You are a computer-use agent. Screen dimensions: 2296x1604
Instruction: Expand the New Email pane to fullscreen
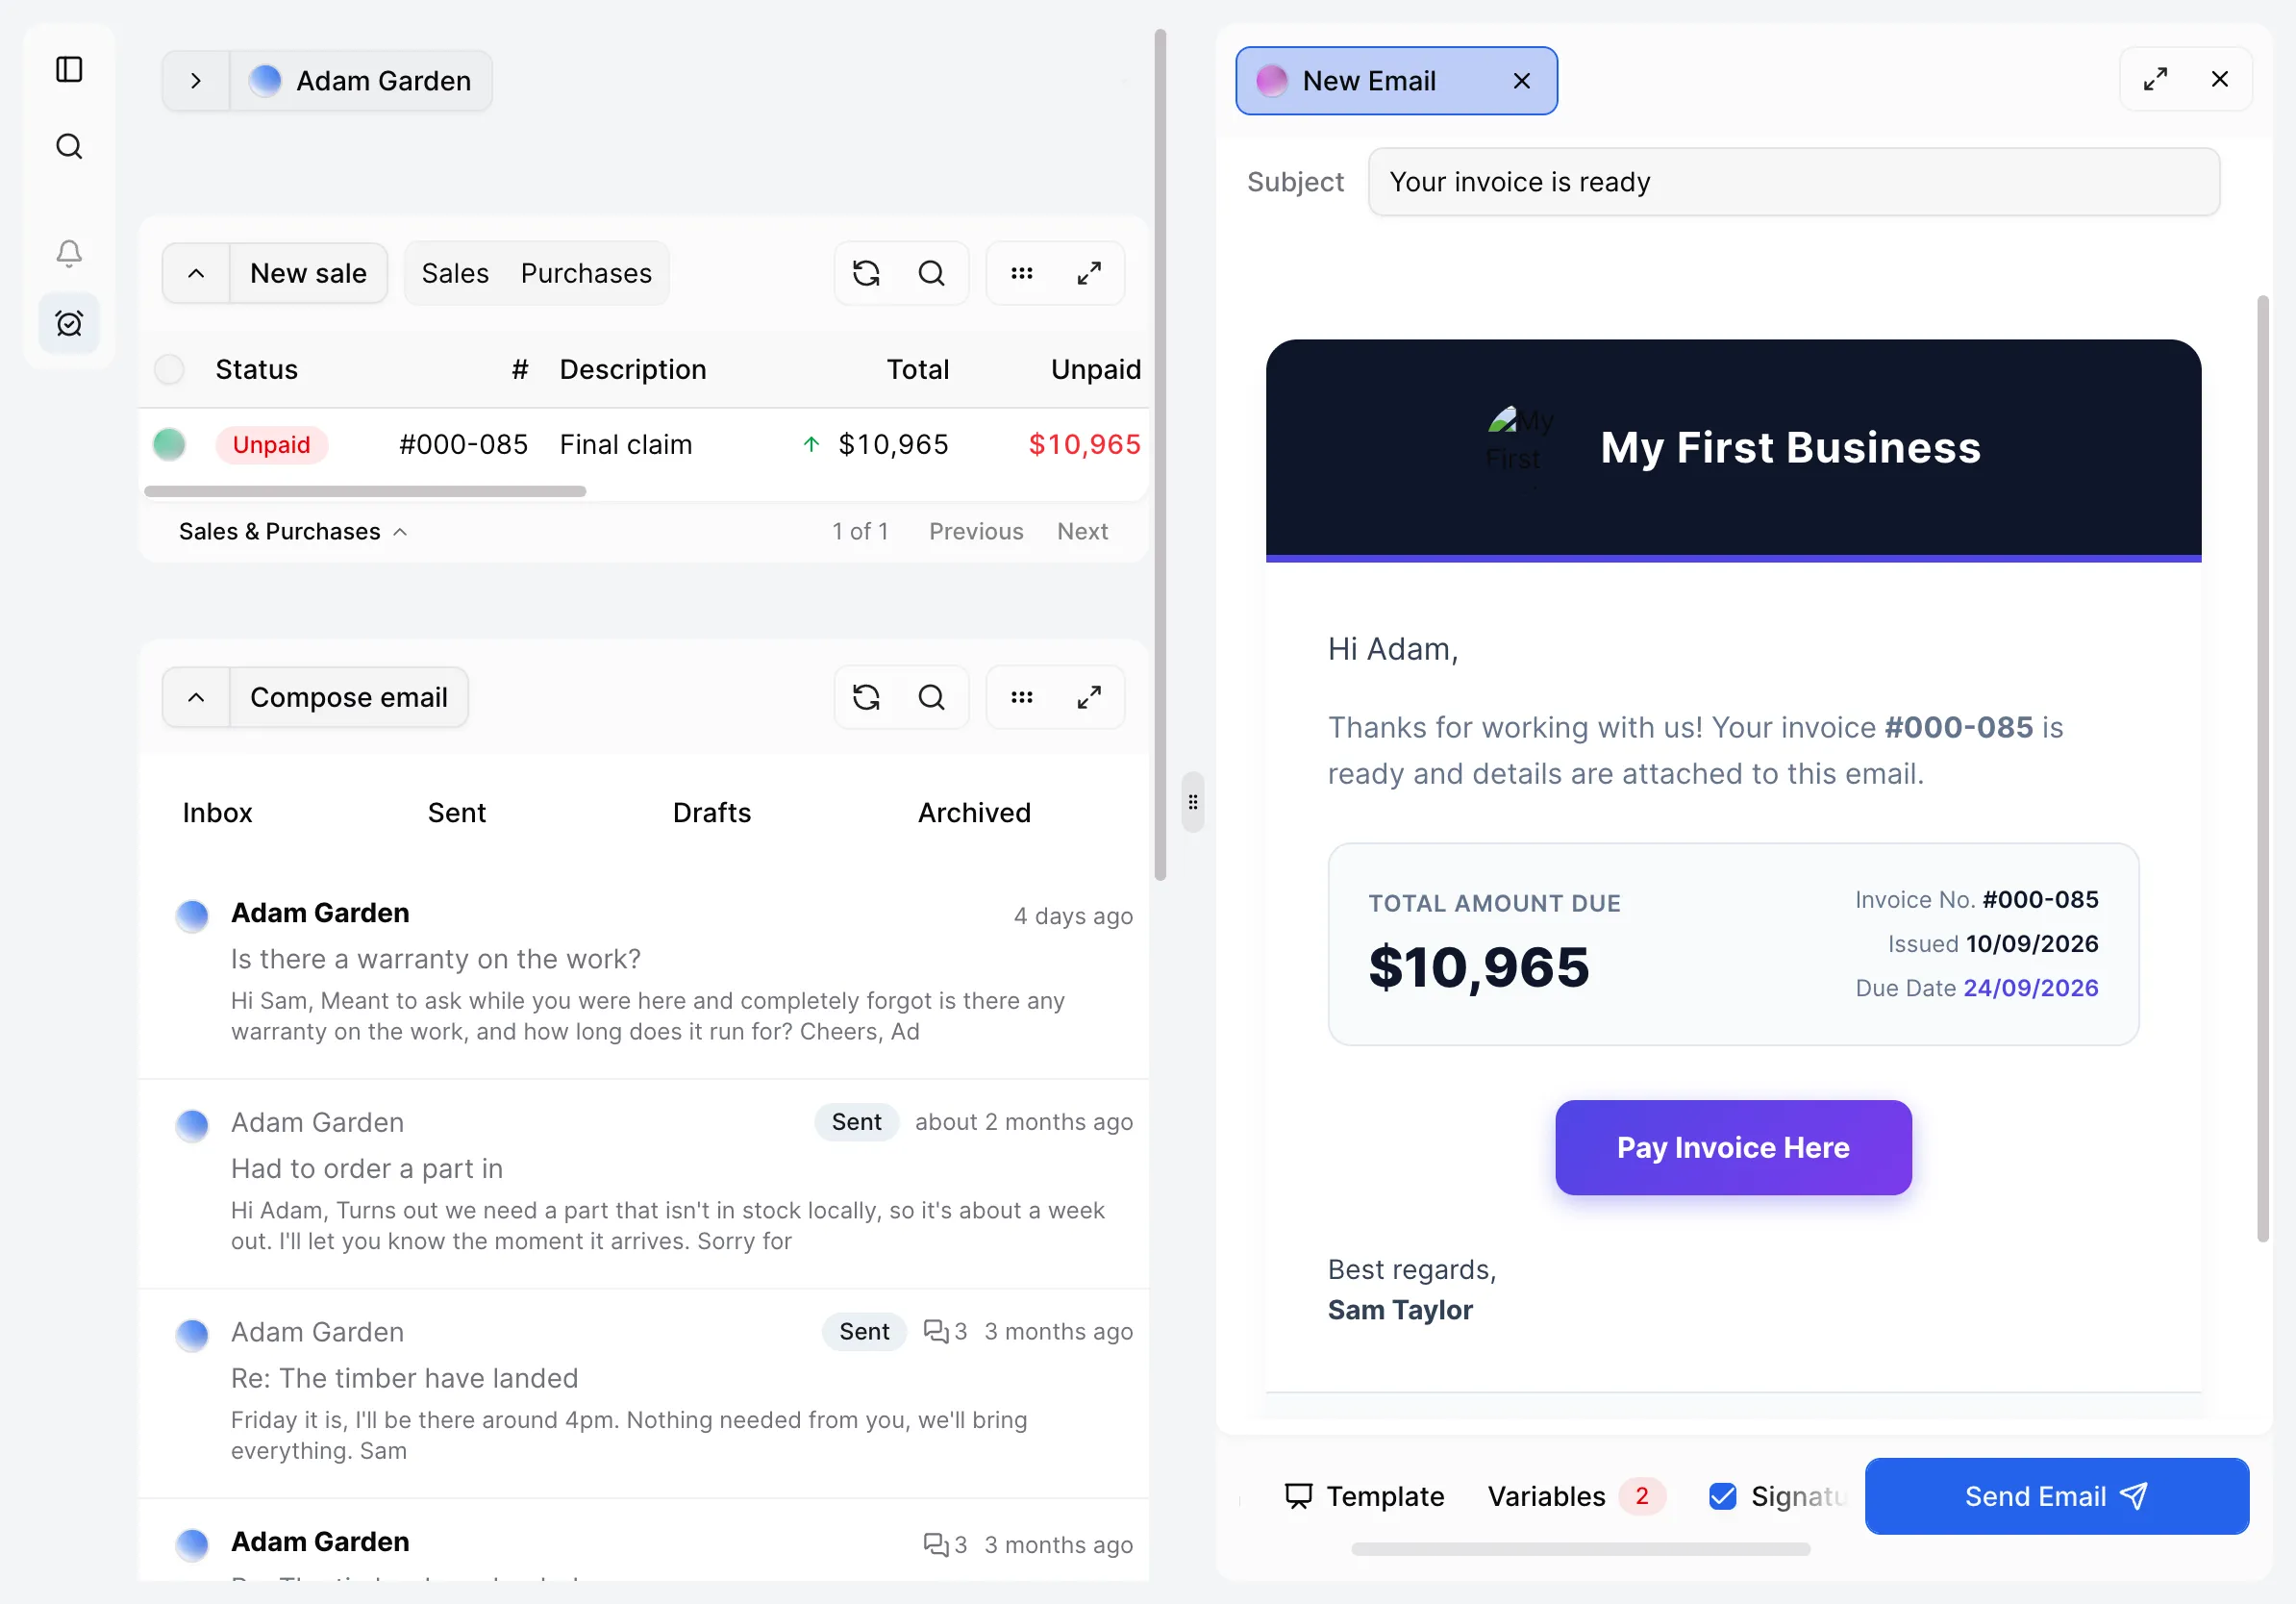point(2155,79)
